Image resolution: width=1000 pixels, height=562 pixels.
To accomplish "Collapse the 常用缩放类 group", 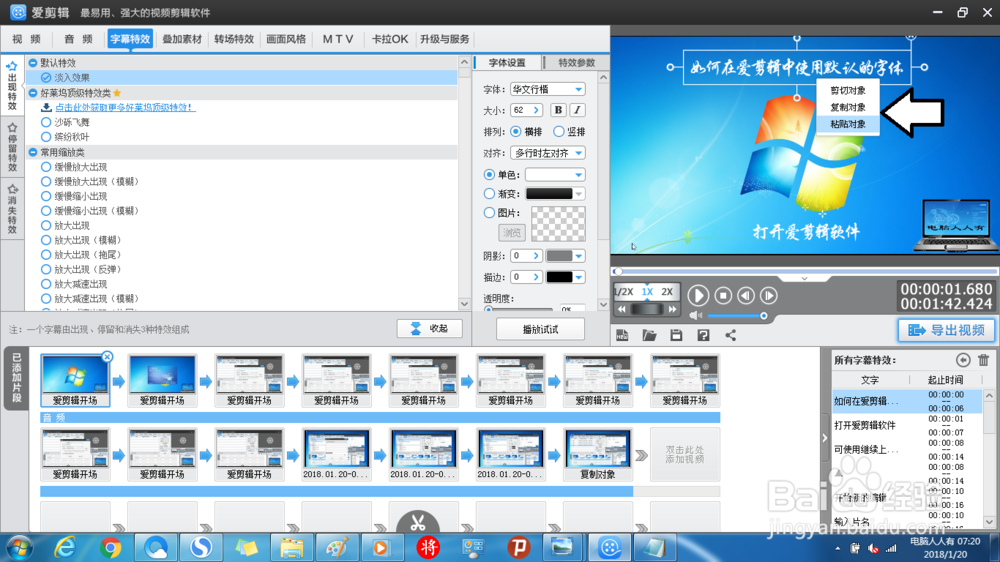I will coord(33,152).
